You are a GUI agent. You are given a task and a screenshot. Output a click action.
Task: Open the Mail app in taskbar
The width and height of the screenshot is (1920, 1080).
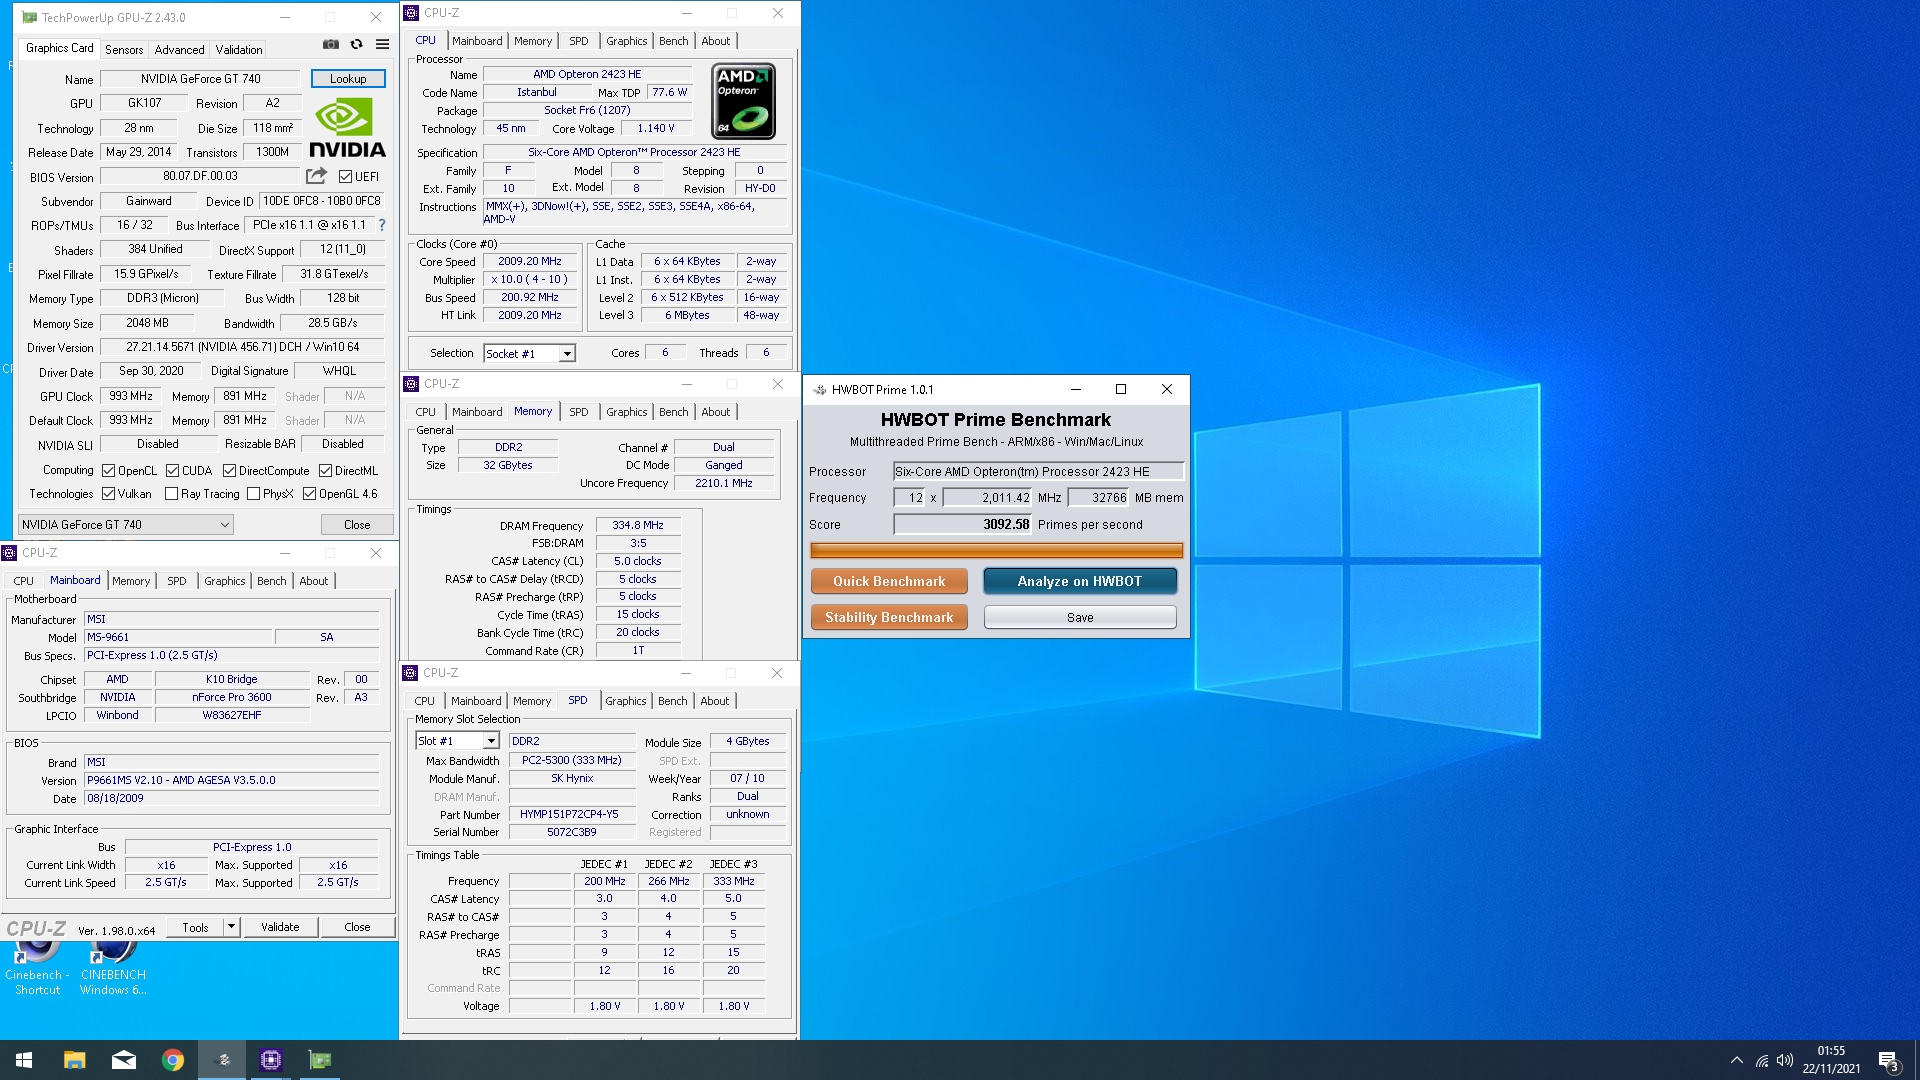coord(124,1060)
